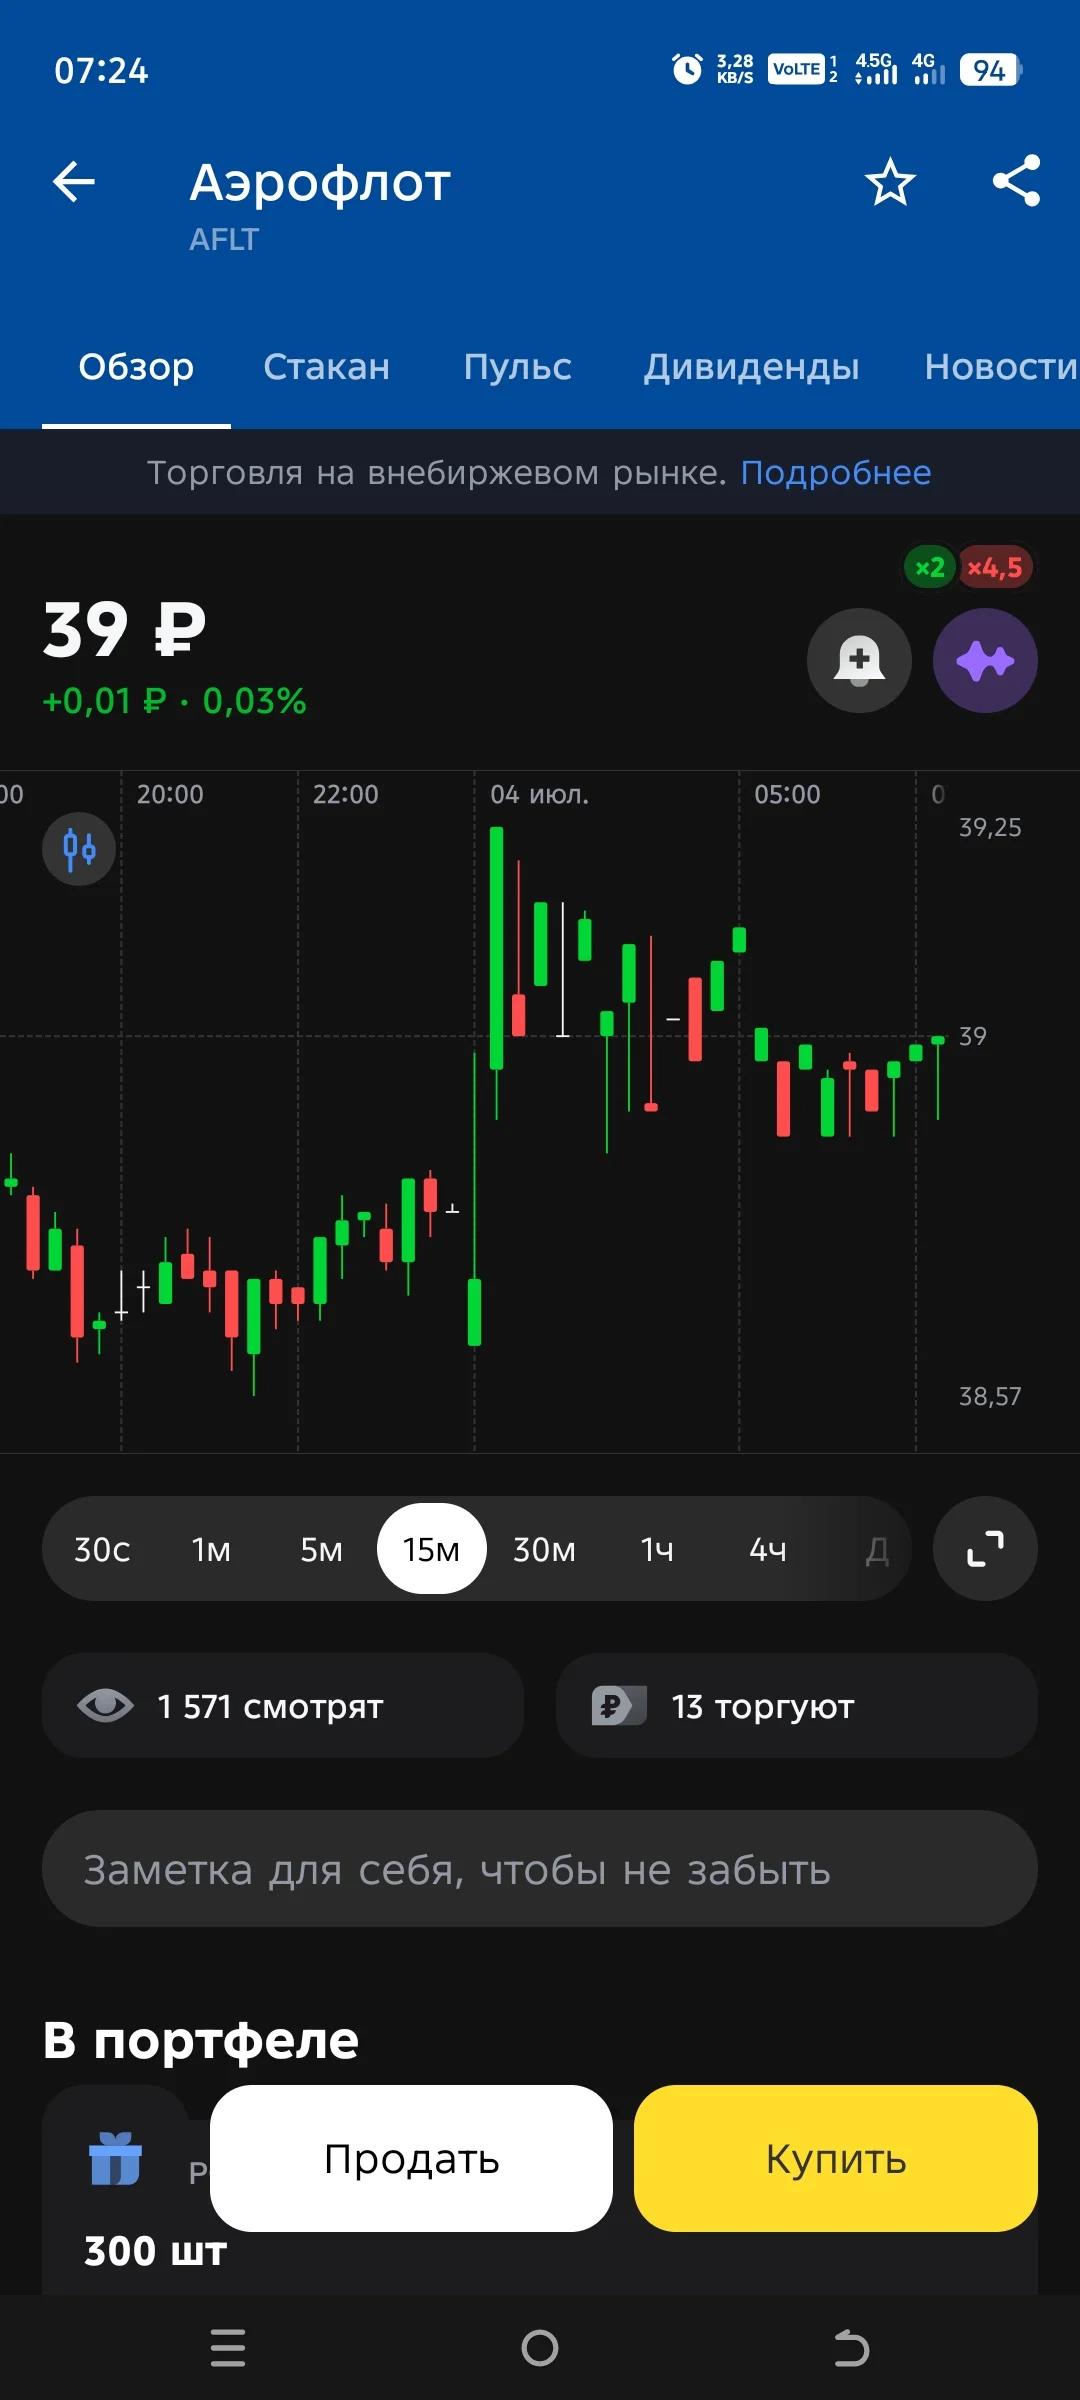Tap the Android home button
The height and width of the screenshot is (2400, 1080).
pyautogui.click(x=540, y=2347)
